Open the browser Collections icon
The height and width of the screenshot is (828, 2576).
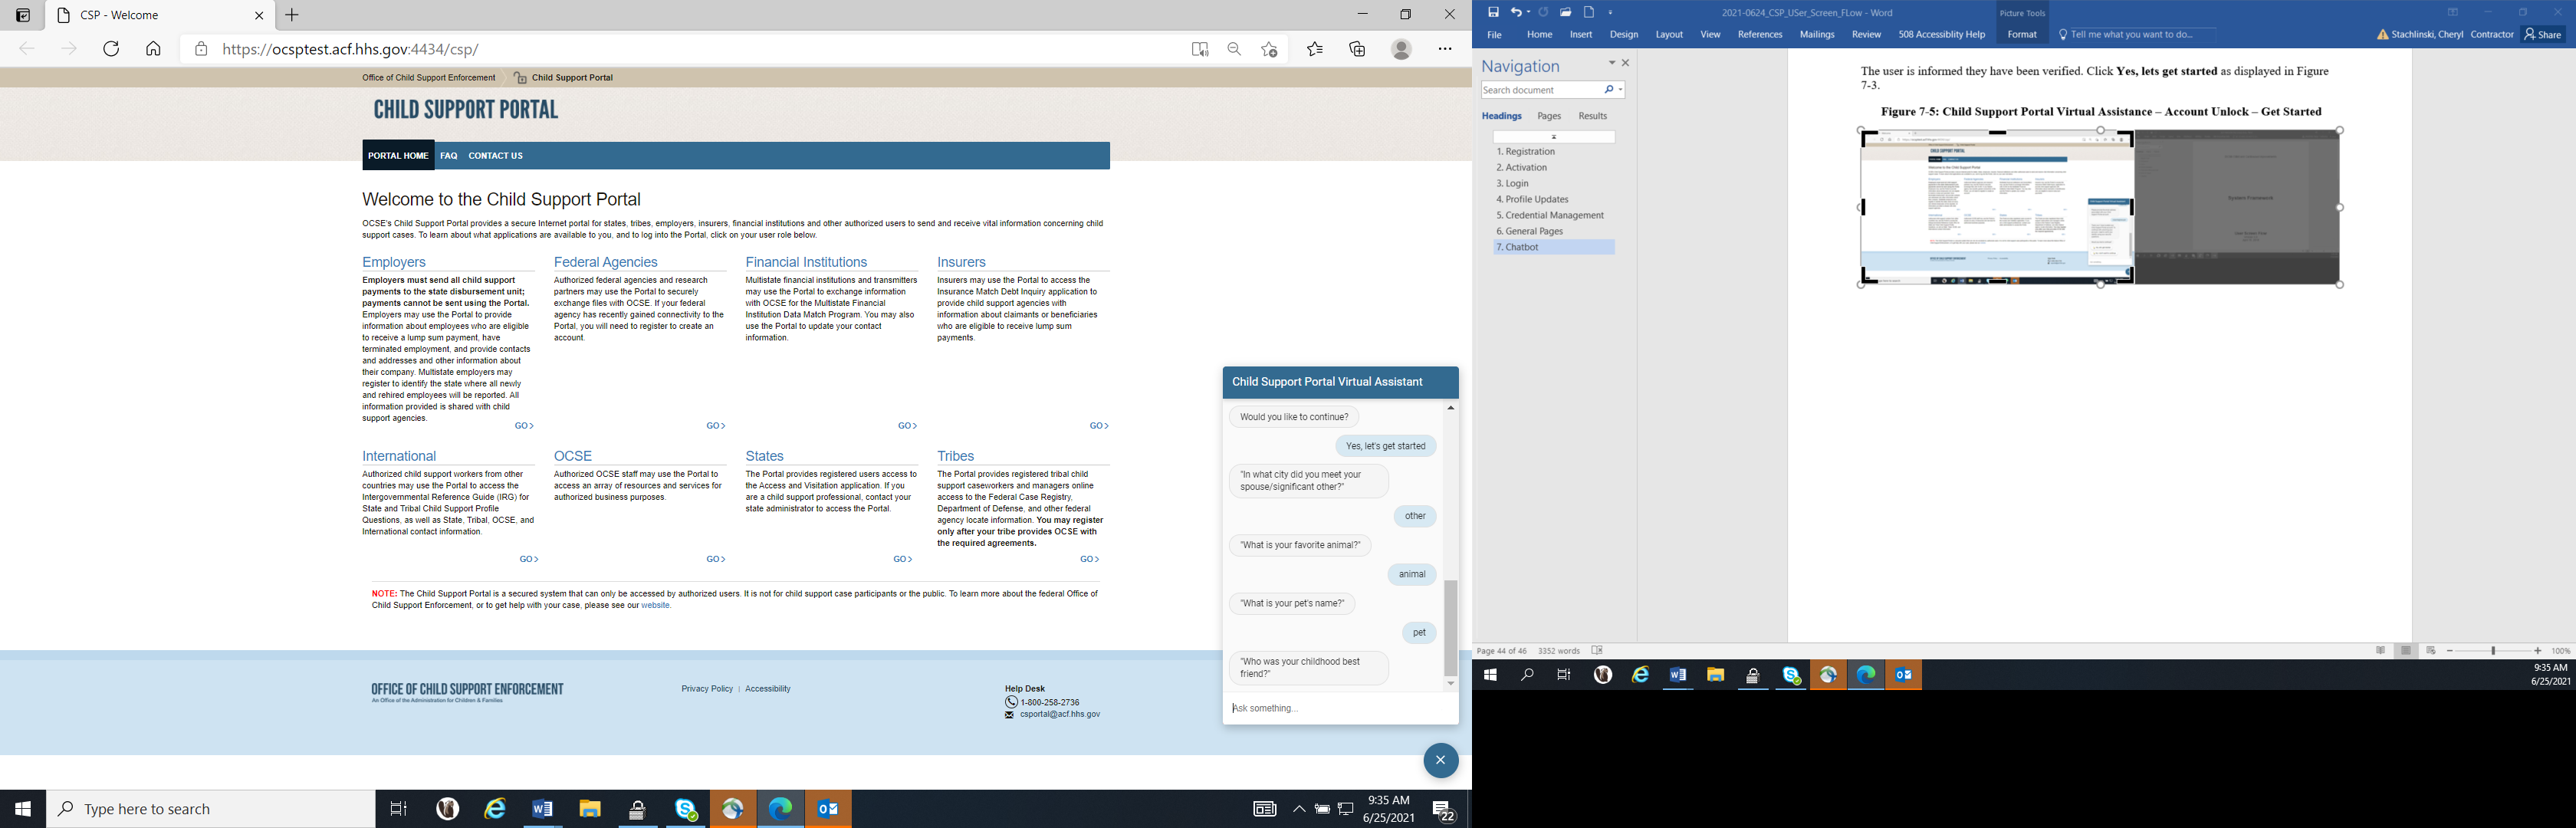[1357, 49]
